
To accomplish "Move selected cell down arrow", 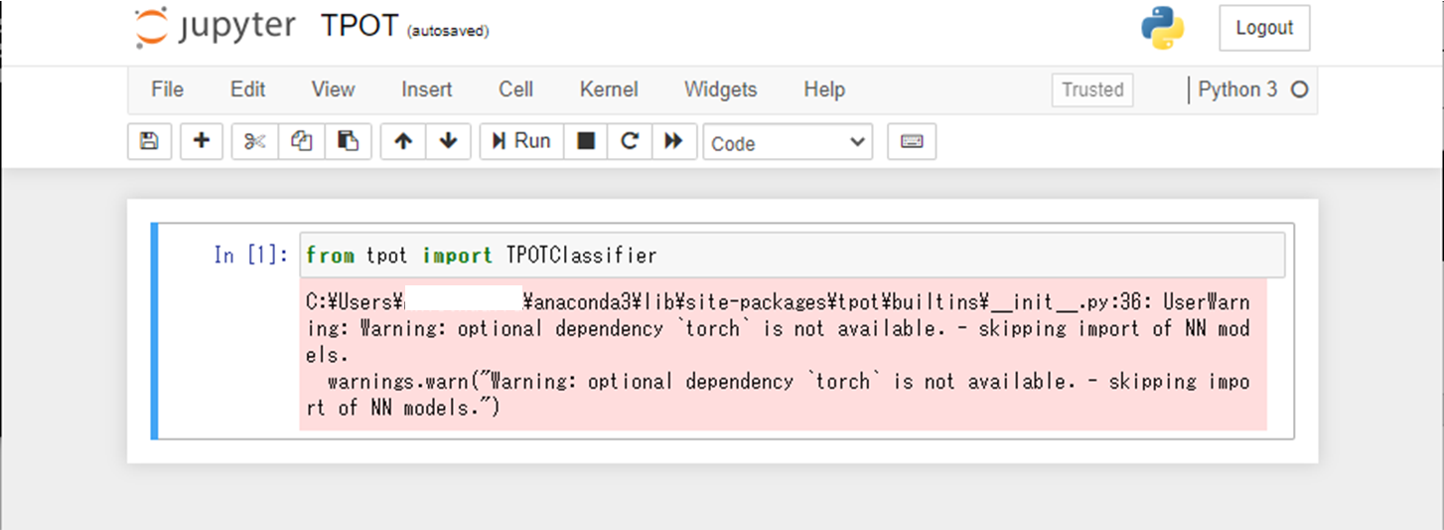I will pos(449,142).
